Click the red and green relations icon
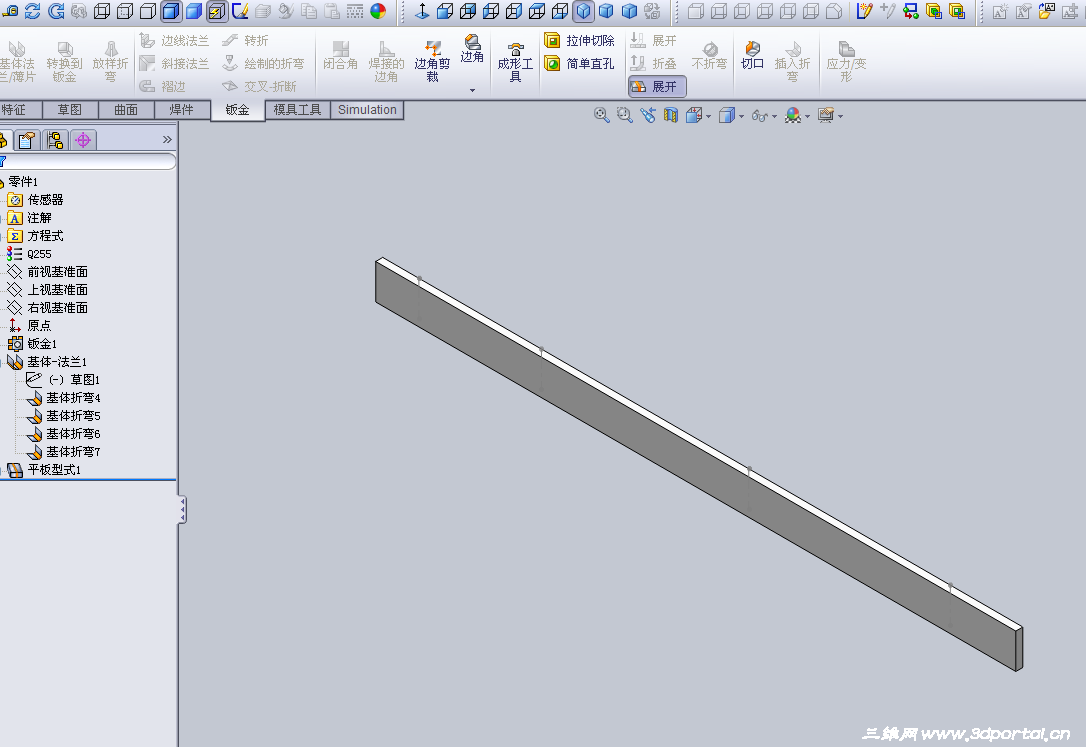The image size is (1086, 747). pos(911,11)
